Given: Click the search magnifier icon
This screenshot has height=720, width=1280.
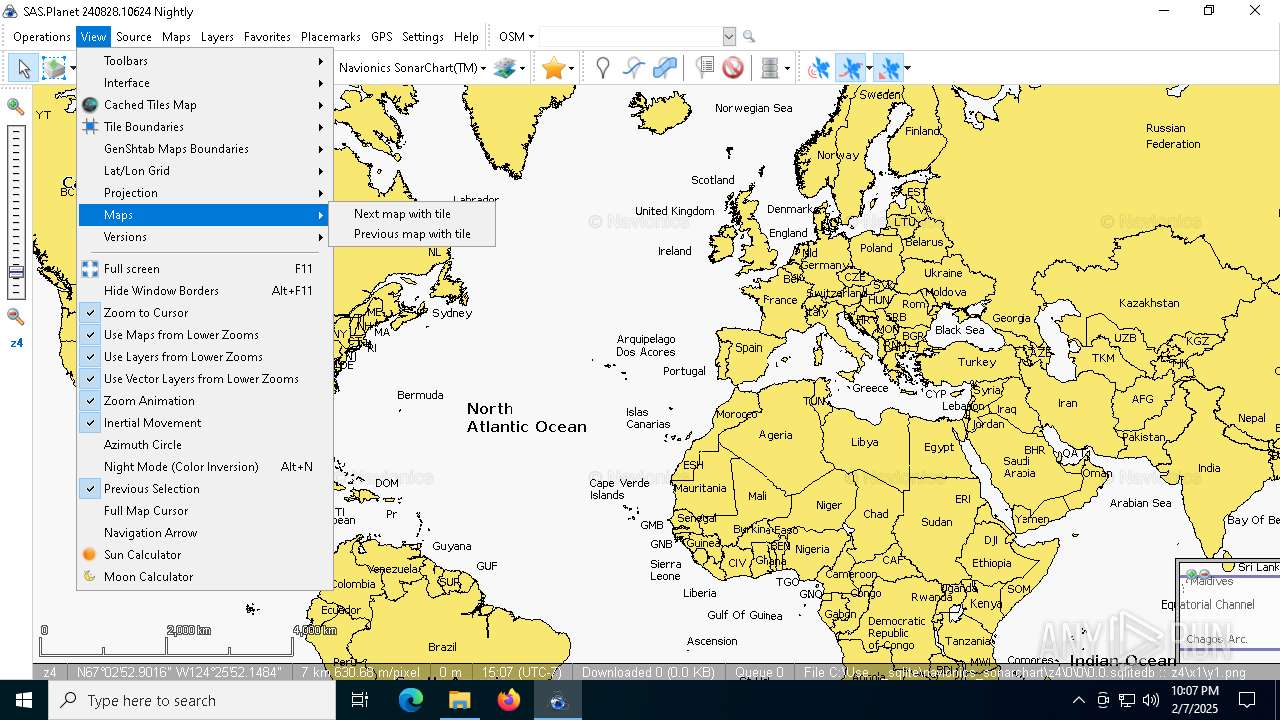Looking at the screenshot, I should (x=749, y=37).
